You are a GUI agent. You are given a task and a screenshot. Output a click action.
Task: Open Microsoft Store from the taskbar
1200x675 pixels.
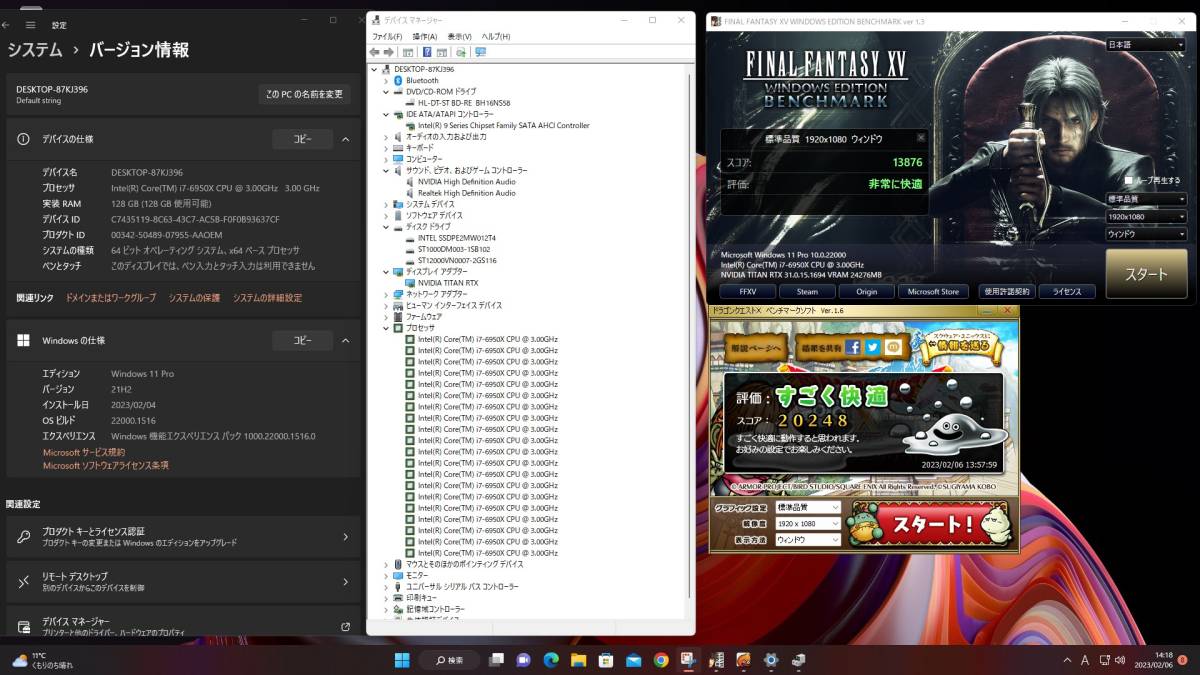[x=605, y=660]
